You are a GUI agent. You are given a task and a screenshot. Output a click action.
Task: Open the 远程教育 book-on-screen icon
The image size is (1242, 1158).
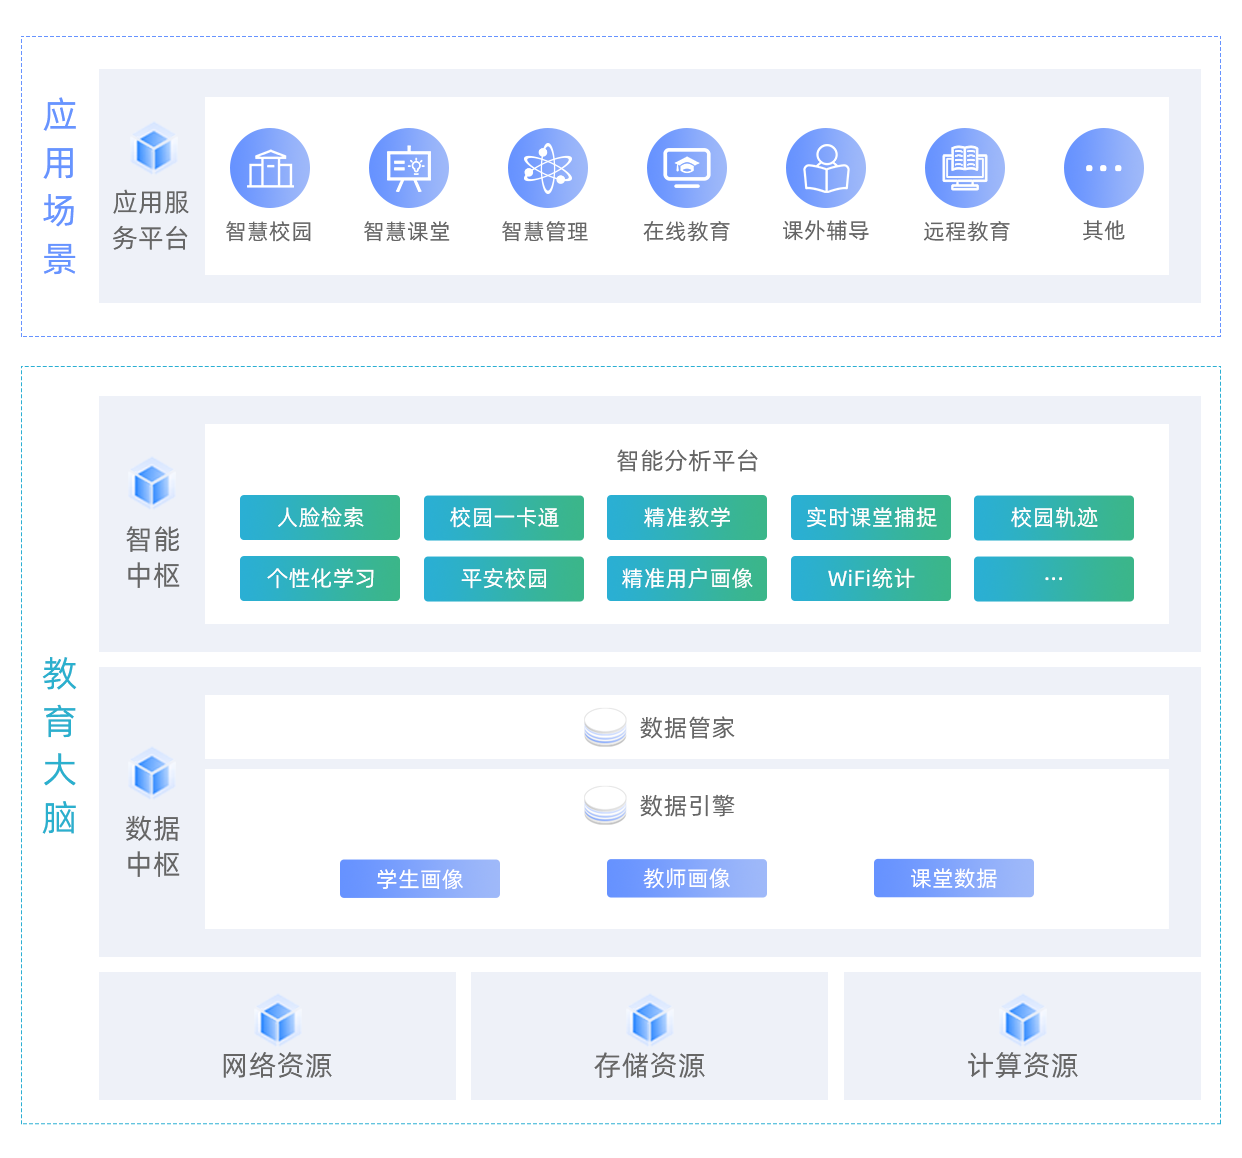[x=964, y=168]
